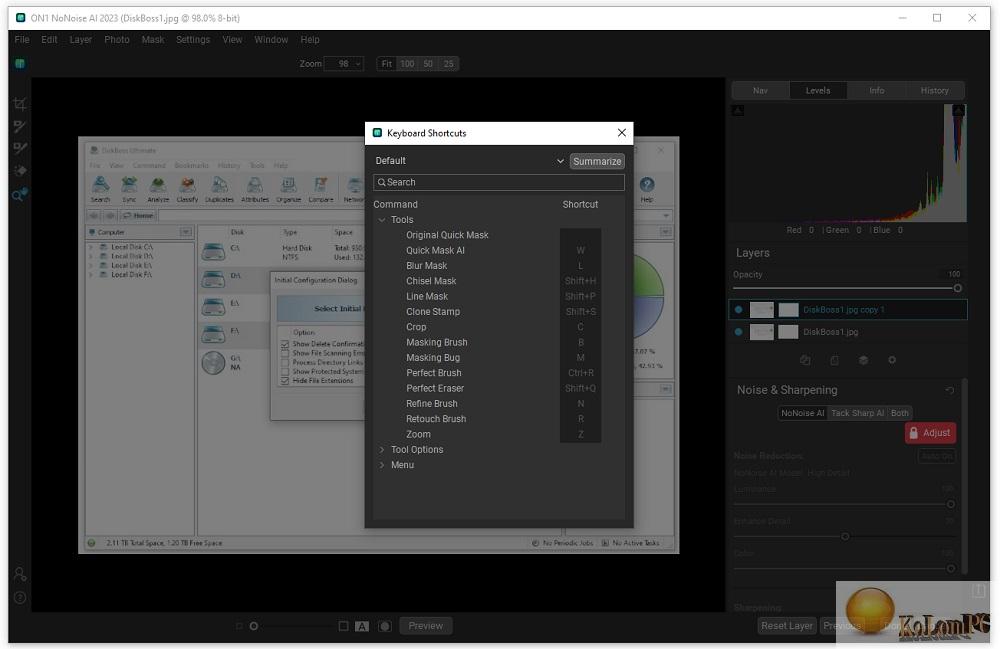1000x649 pixels.
Task: Open the ON1 NoNoise module icon
Action: [20, 64]
